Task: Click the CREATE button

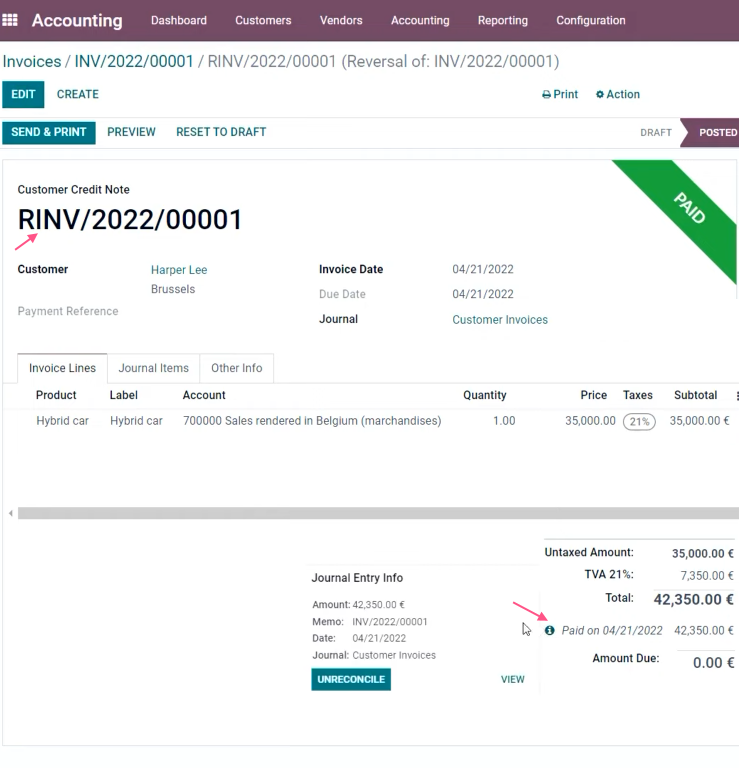Action: [77, 94]
